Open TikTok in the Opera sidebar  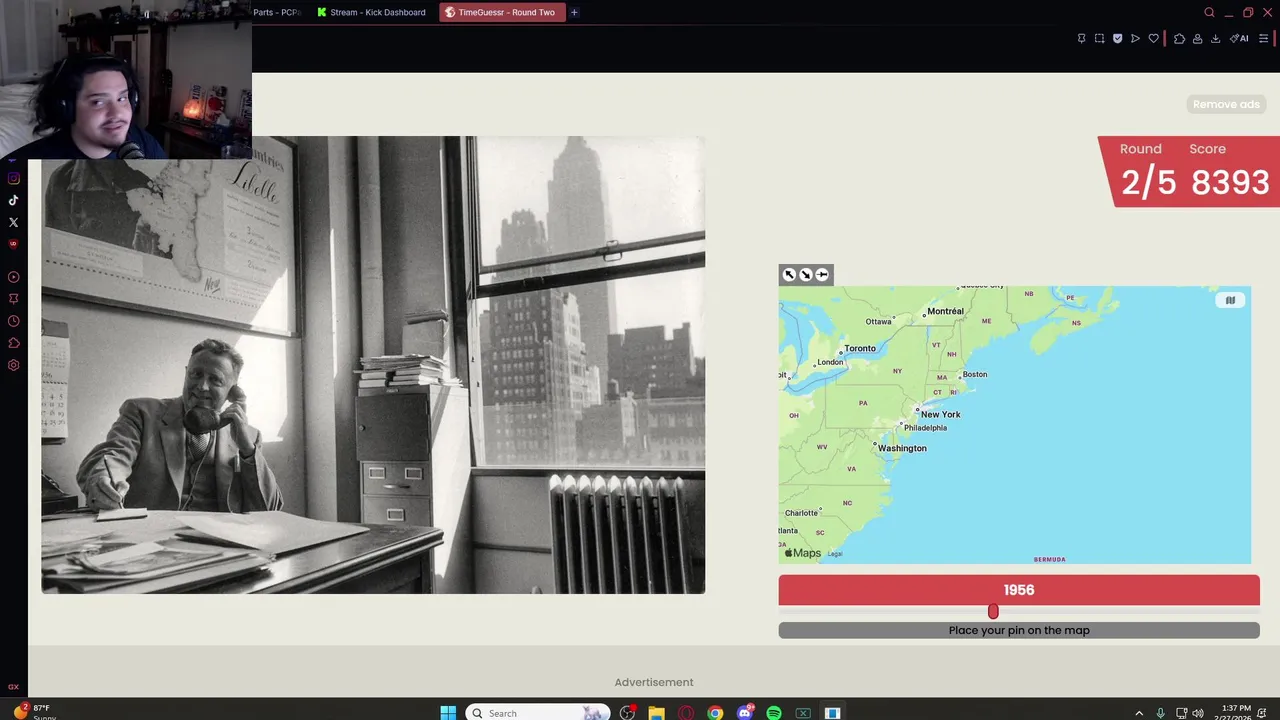click(14, 200)
